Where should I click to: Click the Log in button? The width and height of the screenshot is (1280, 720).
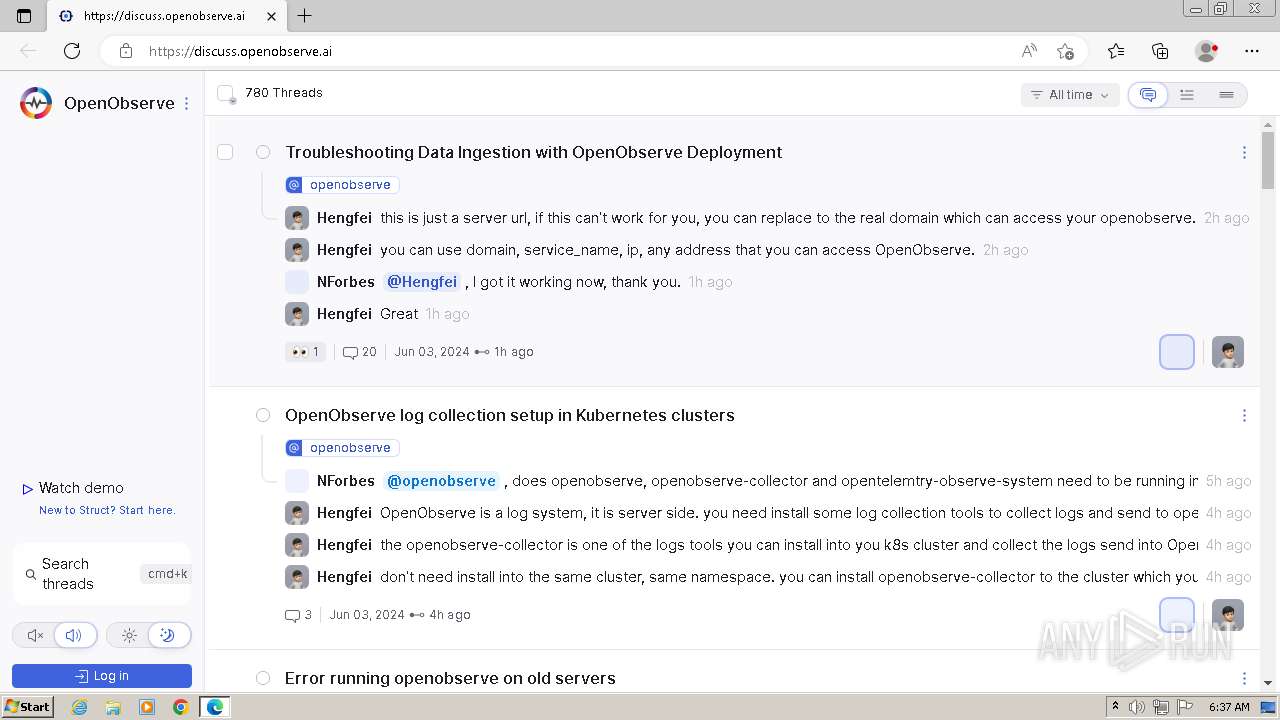pos(102,676)
